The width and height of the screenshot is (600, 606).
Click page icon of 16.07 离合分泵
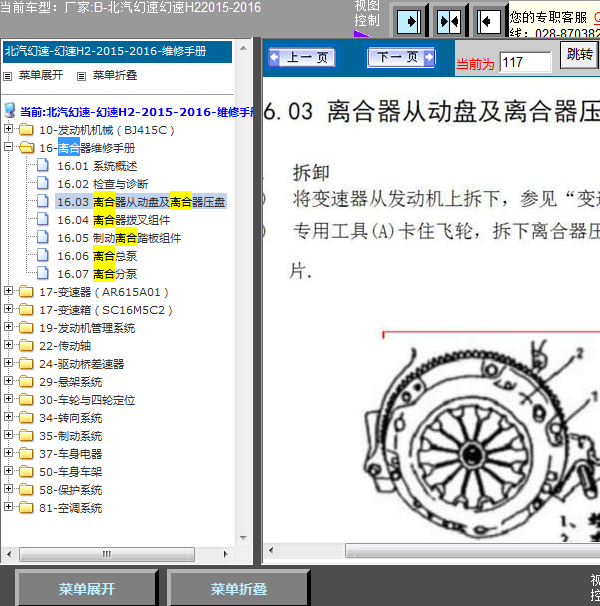pyautogui.click(x=43, y=273)
